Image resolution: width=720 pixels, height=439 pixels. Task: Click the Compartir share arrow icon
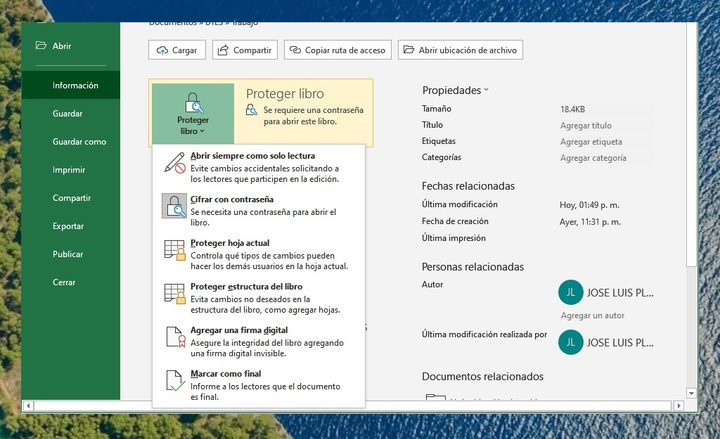pyautogui.click(x=223, y=50)
